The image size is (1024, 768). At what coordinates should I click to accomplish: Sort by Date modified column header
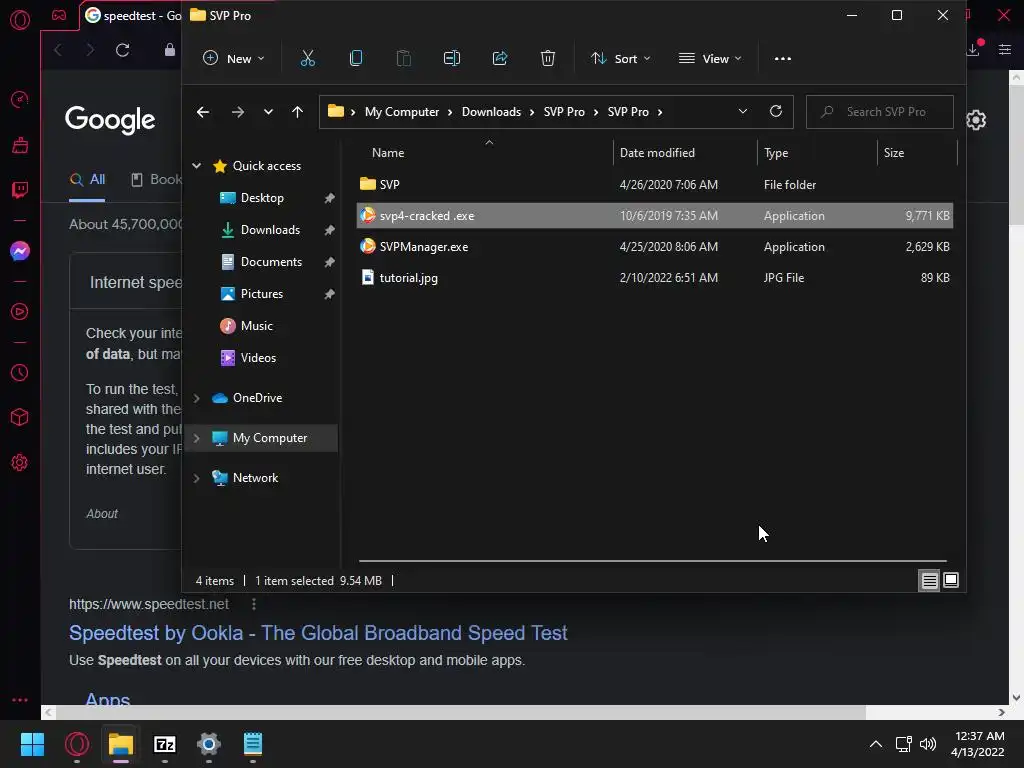[657, 153]
